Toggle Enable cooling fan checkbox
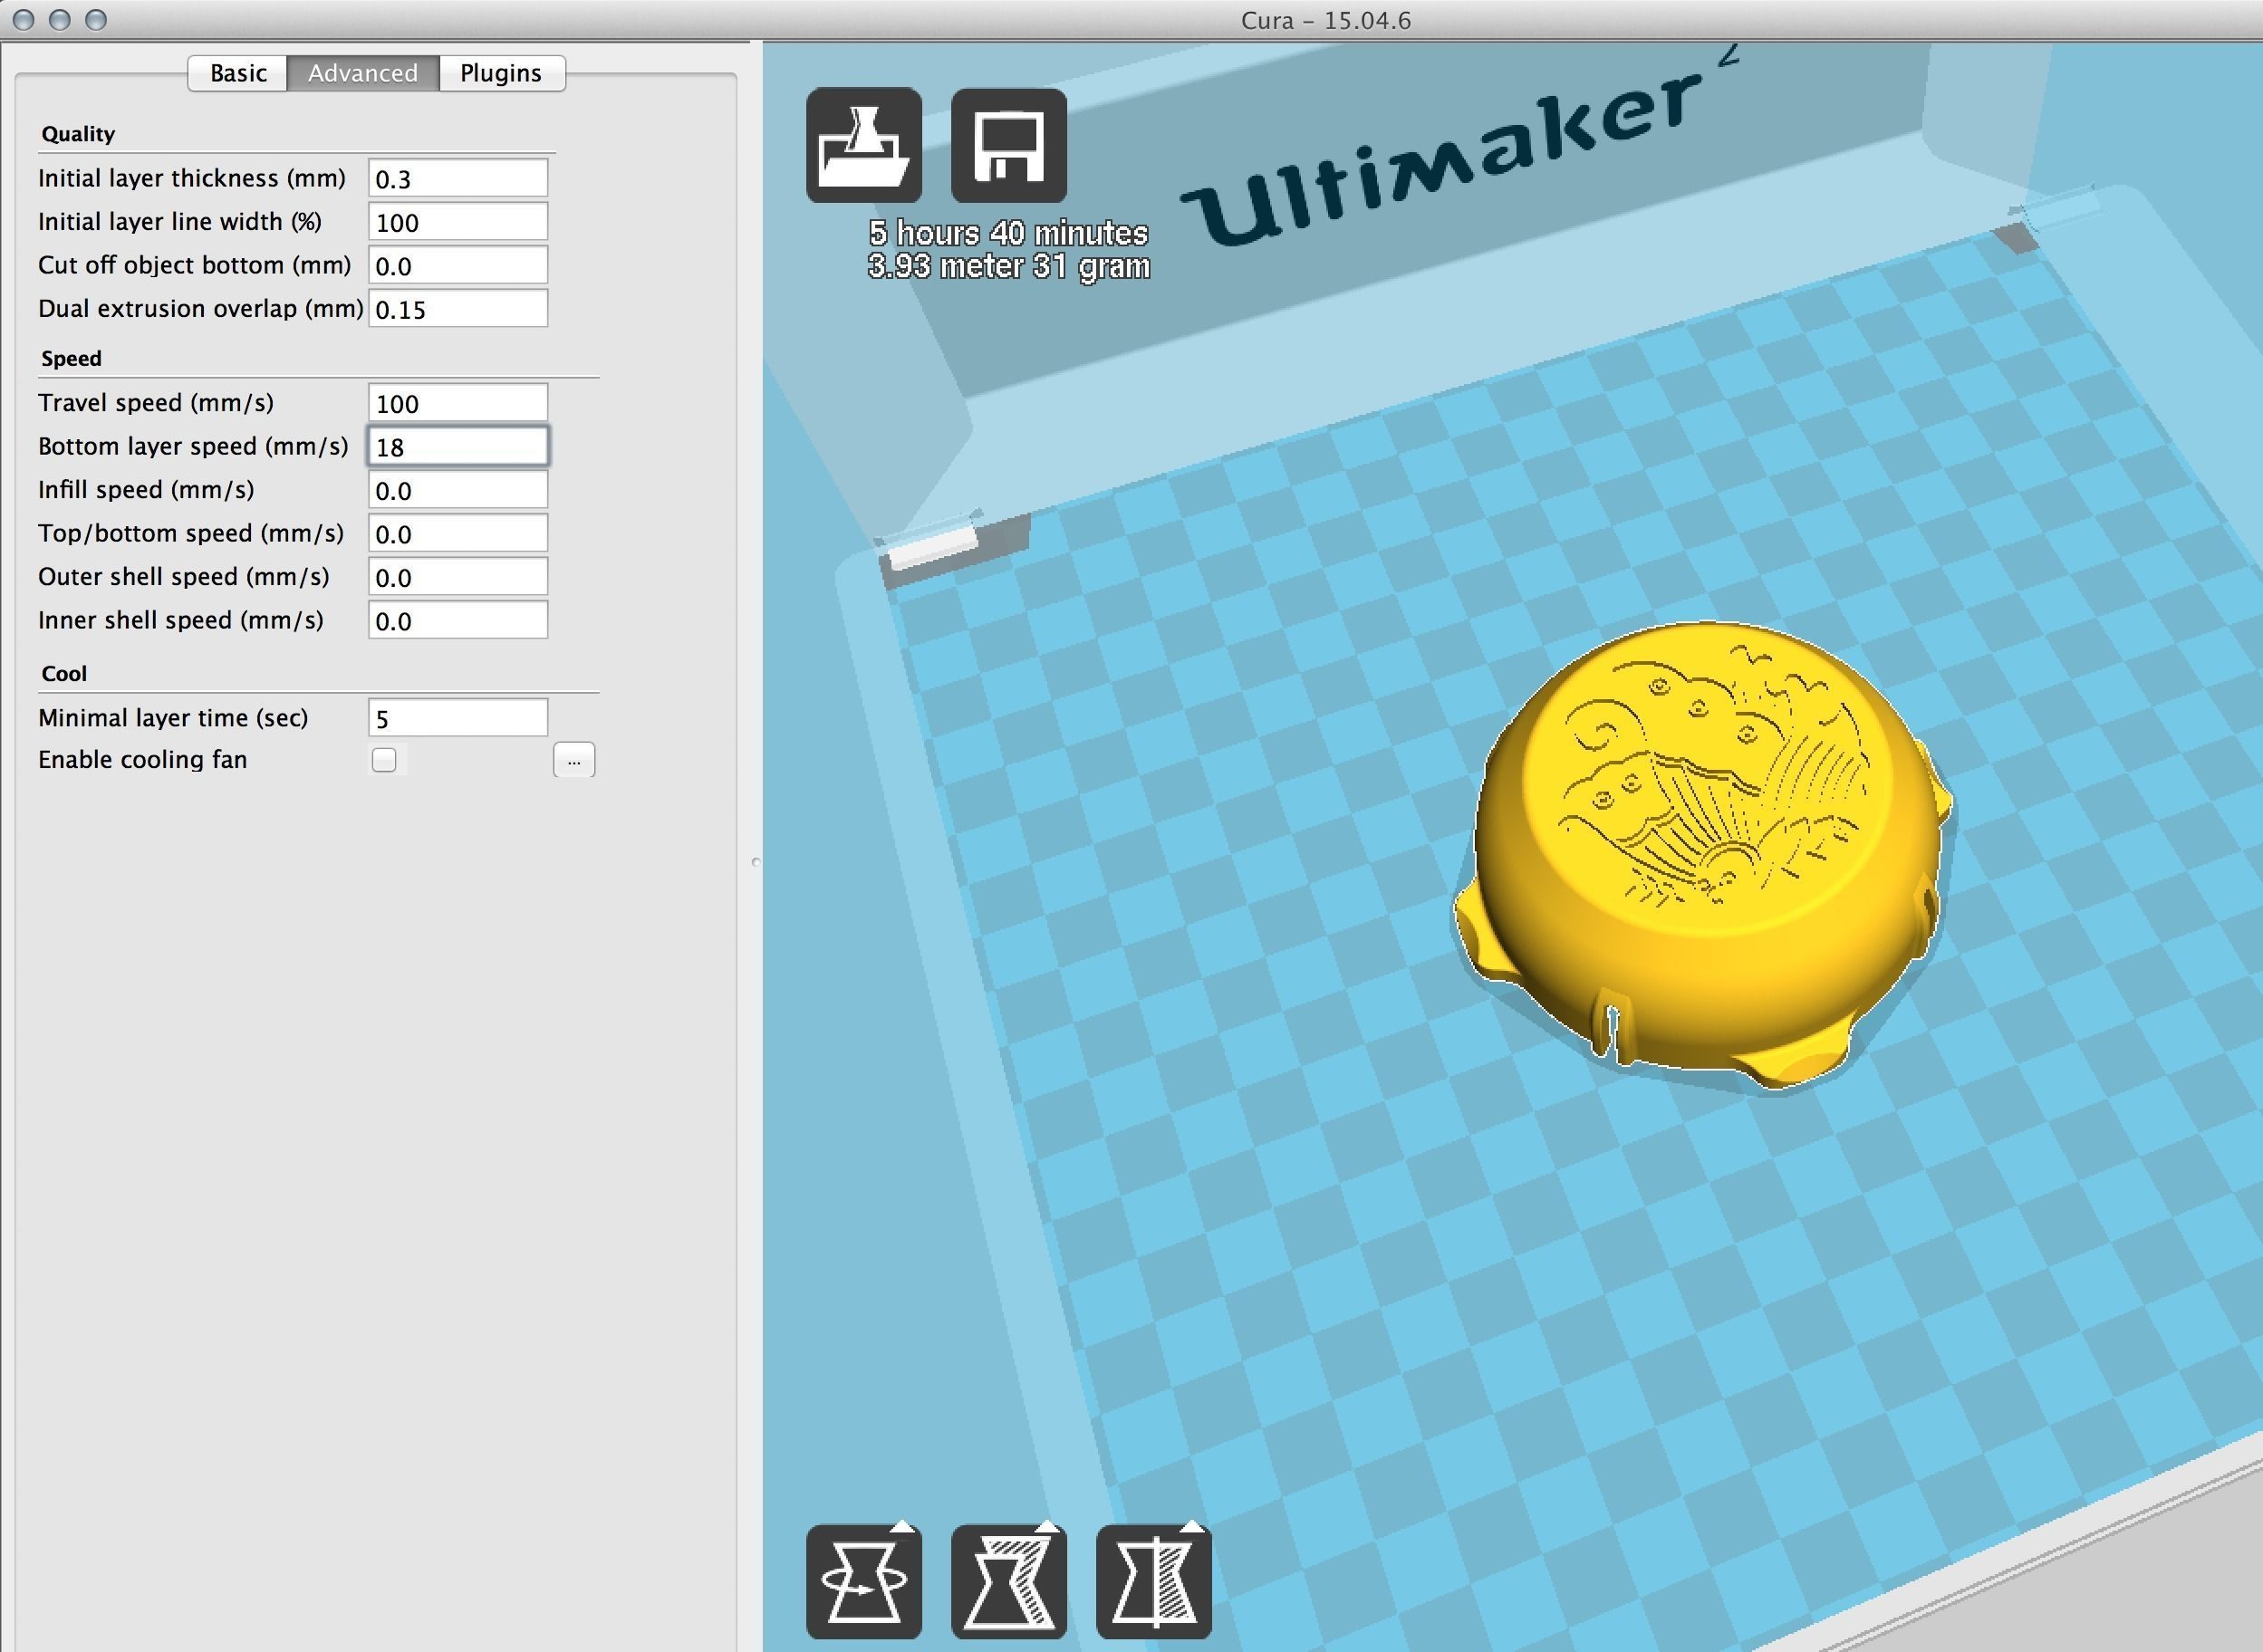 pyautogui.click(x=384, y=760)
